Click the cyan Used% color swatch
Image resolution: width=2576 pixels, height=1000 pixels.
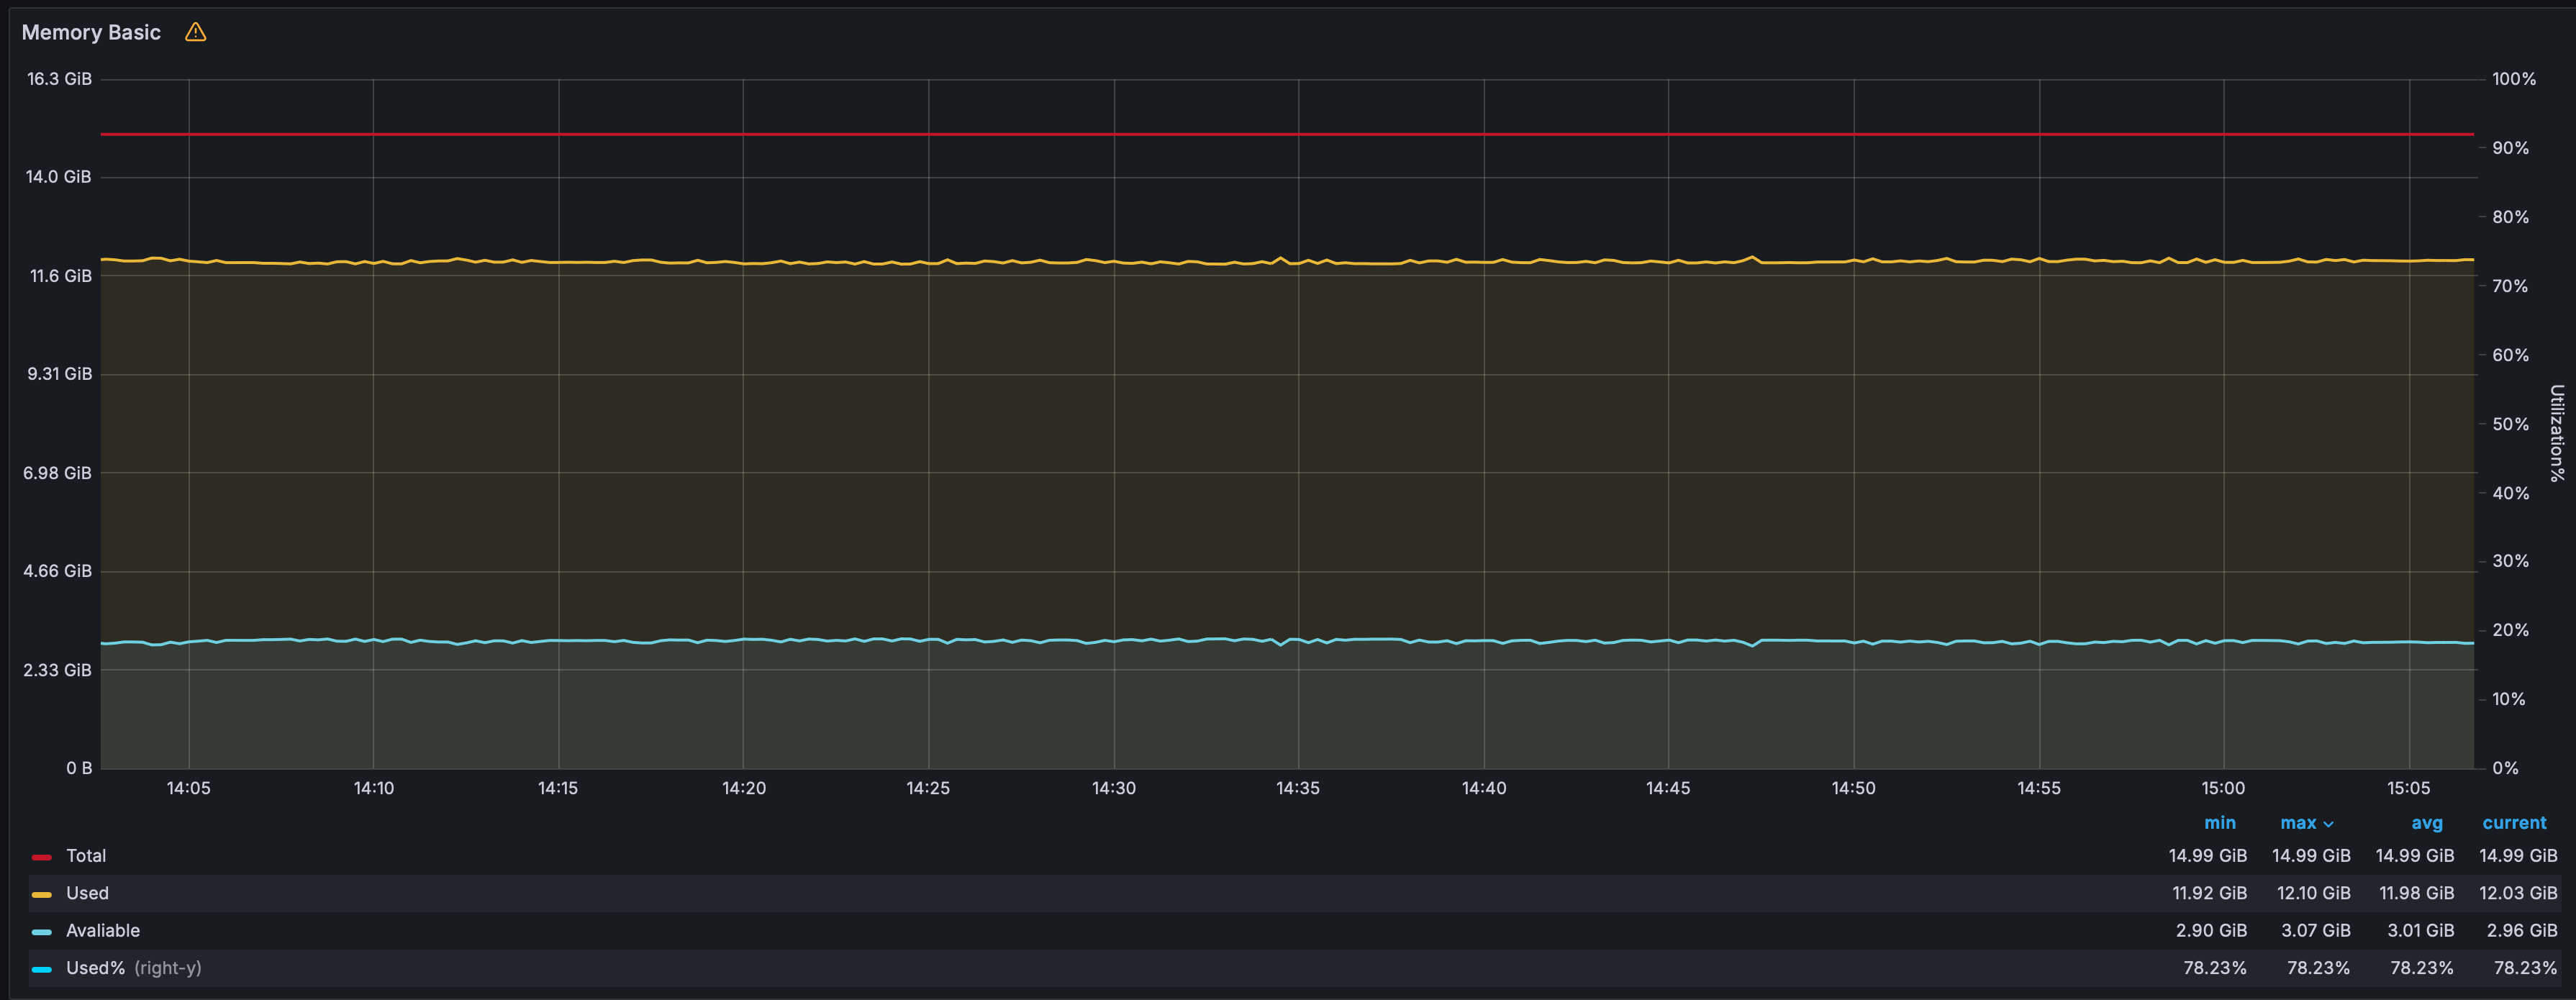[x=42, y=969]
